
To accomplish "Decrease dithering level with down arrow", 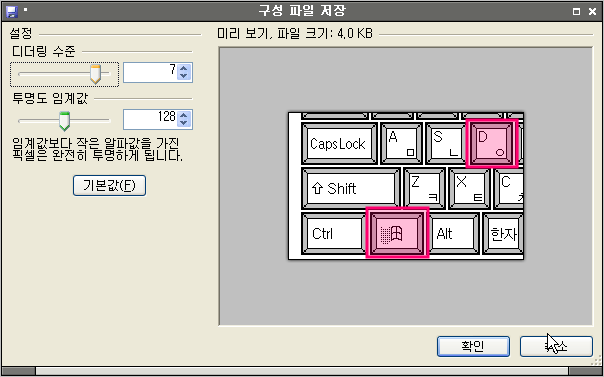I will pyautogui.click(x=183, y=76).
